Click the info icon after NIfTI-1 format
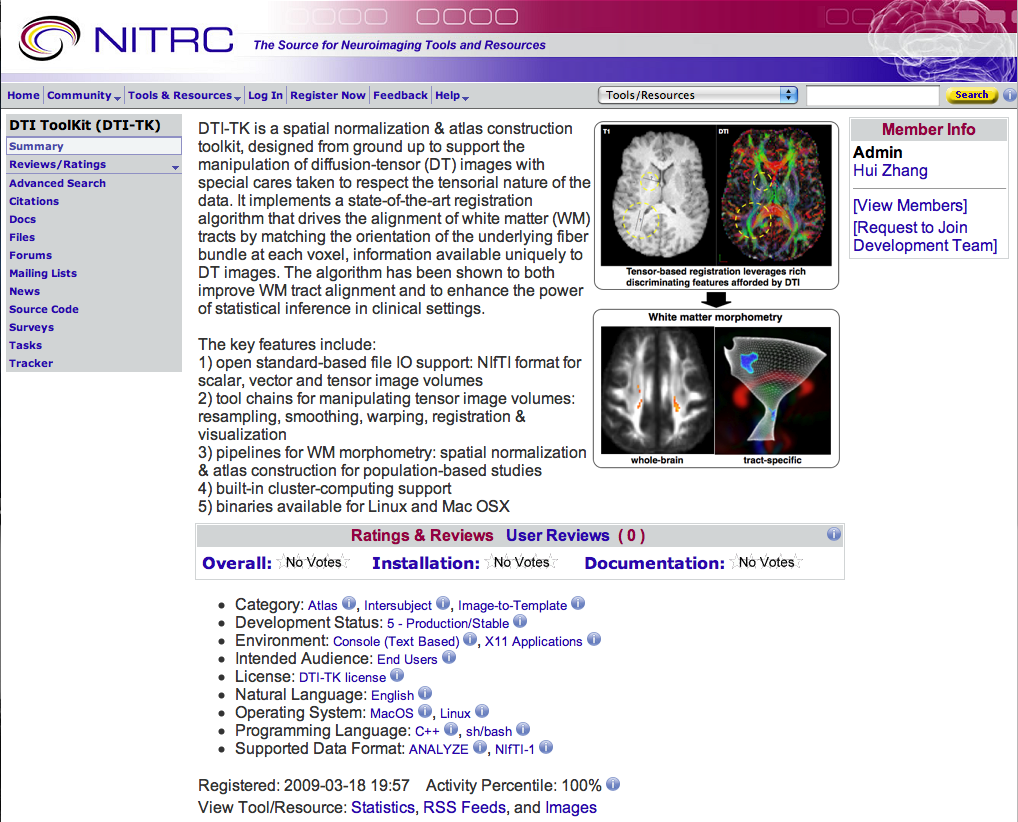Viewport: 1018px width, 822px height. click(546, 748)
